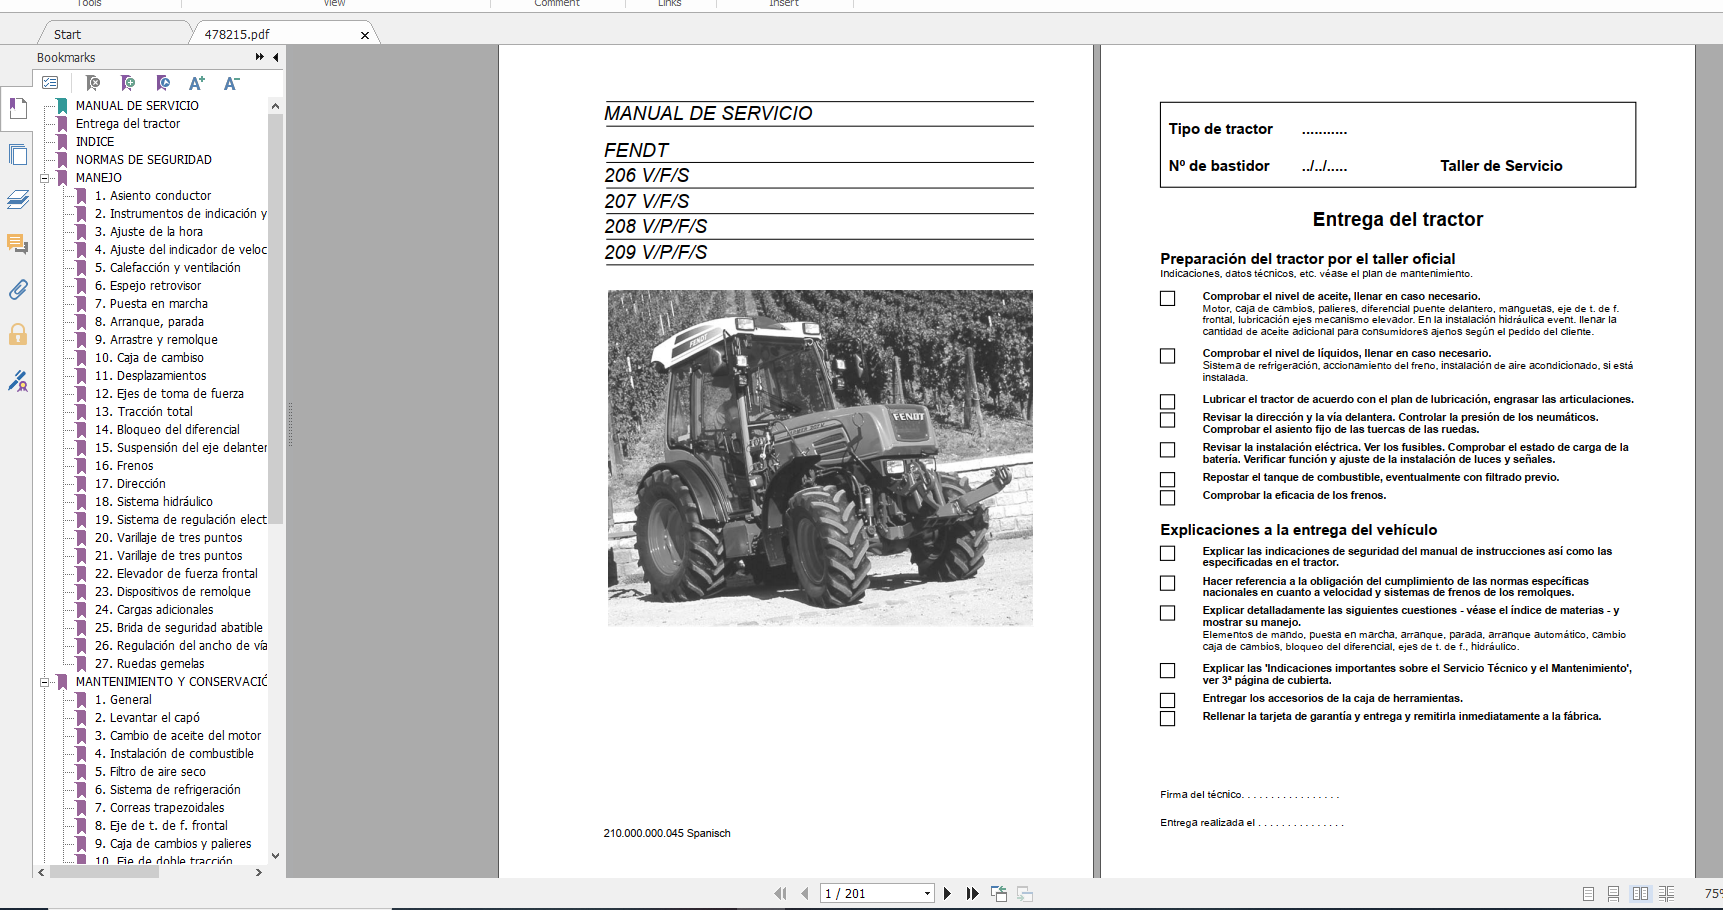Open bookmark 27. Ruedas gemelas
Viewport: 1723px width, 910px height.
tap(150, 664)
